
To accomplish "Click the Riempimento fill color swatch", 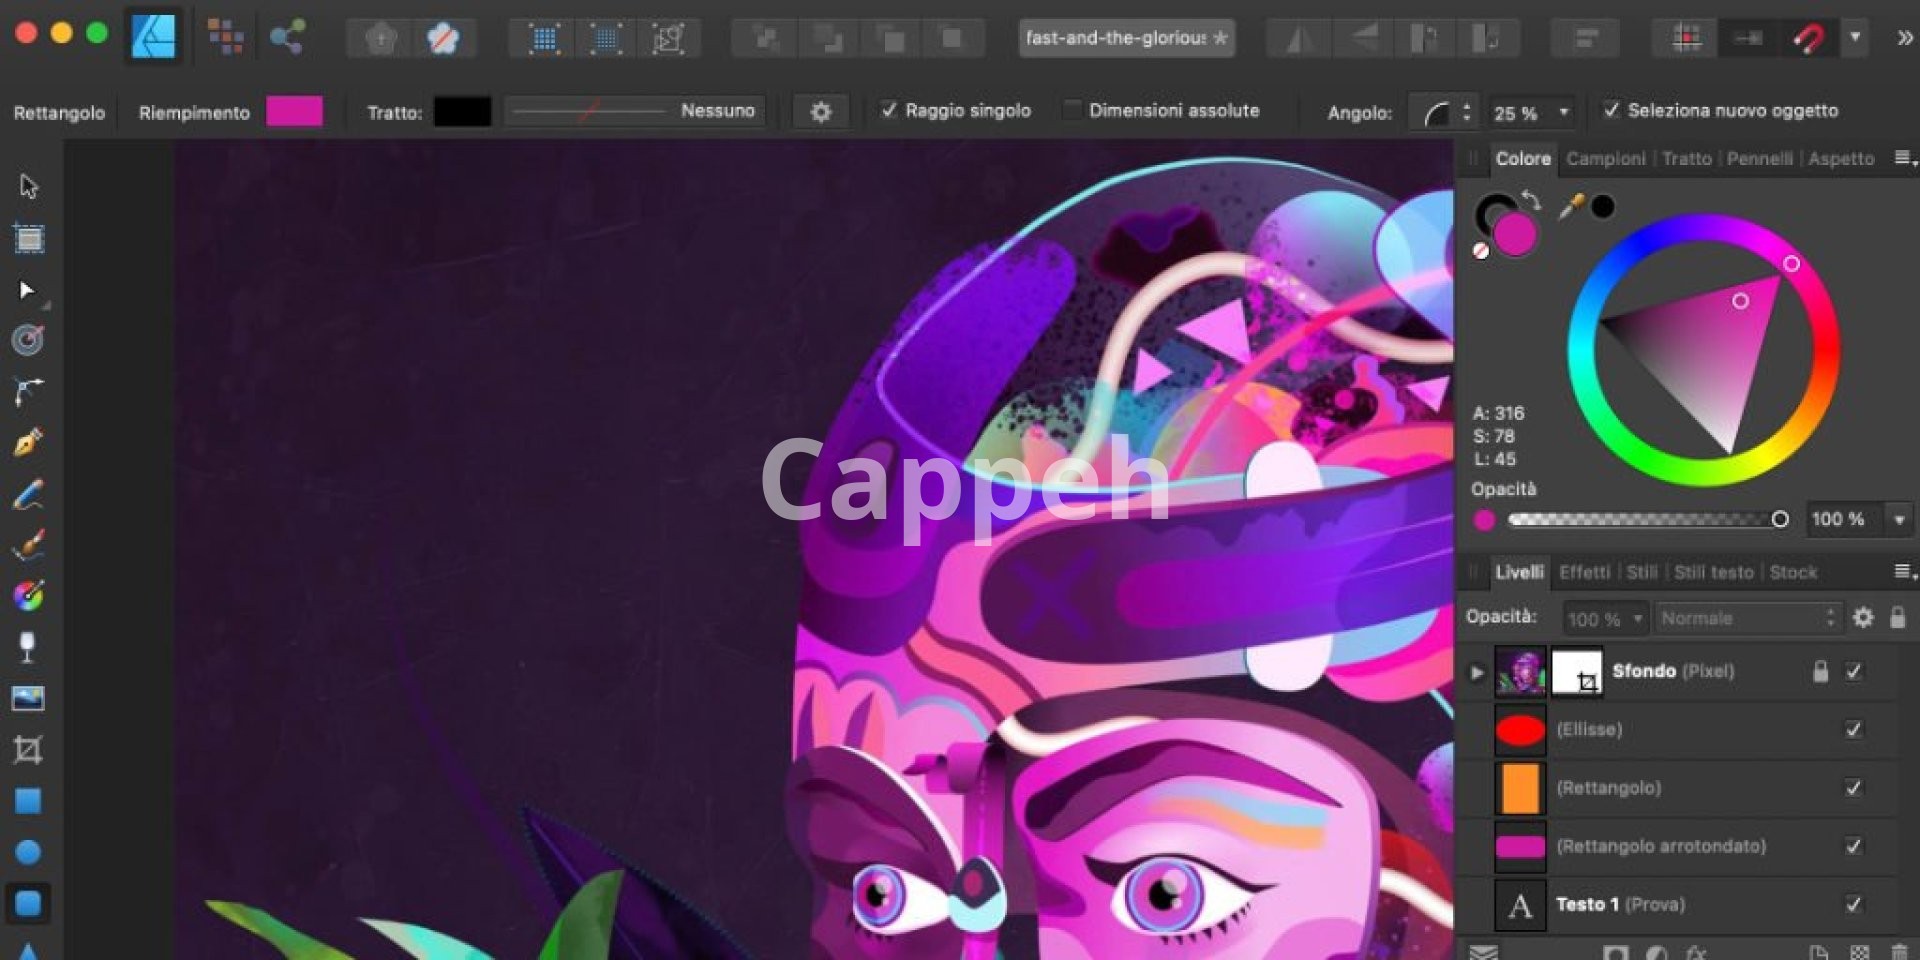I will tap(294, 111).
